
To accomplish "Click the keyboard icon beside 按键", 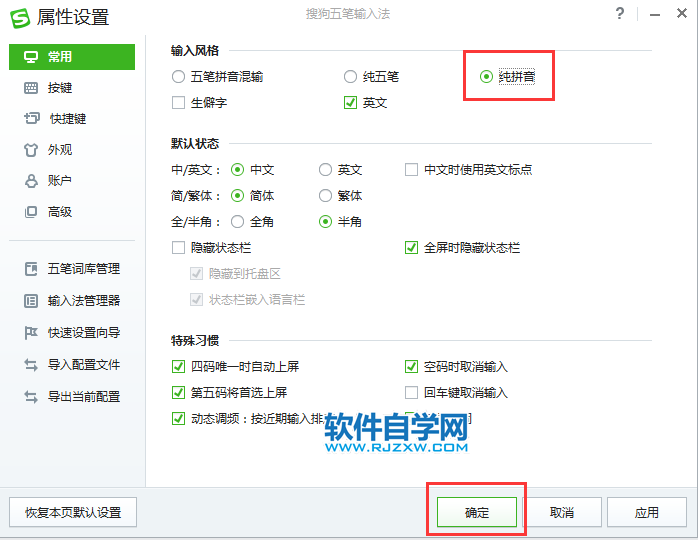I will (x=31, y=88).
